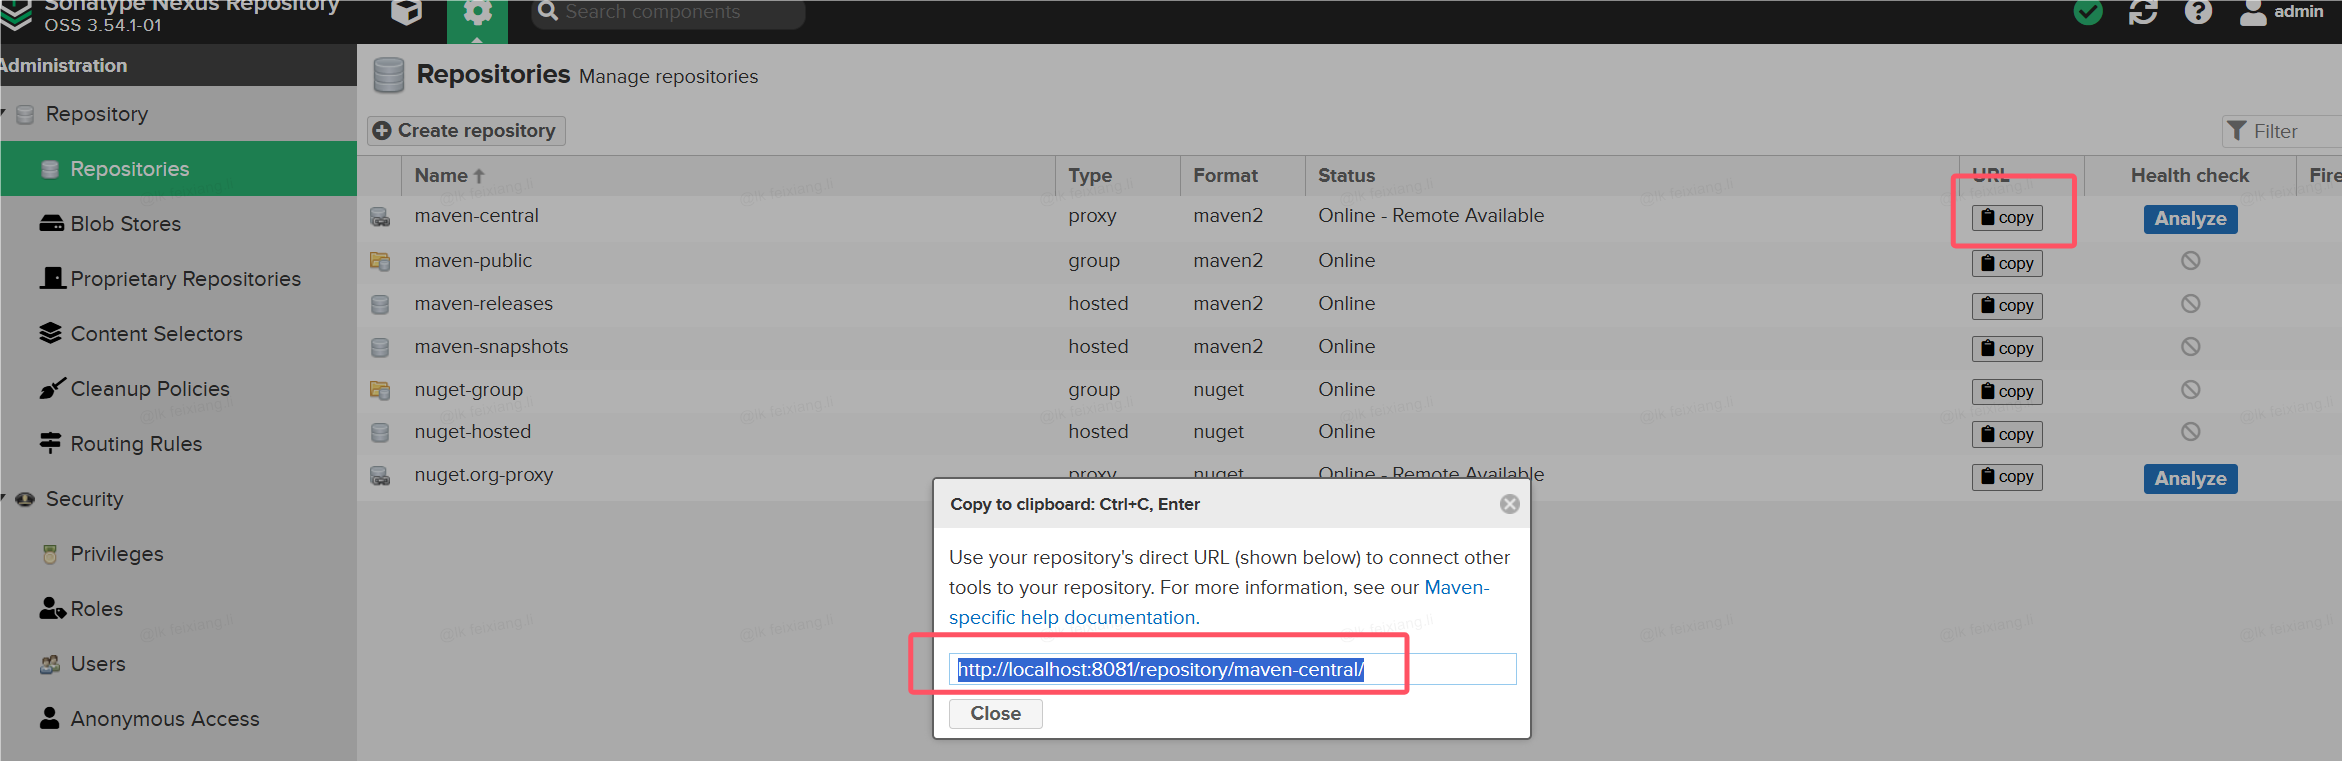
Task: Click the Search components field
Action: pos(668,13)
